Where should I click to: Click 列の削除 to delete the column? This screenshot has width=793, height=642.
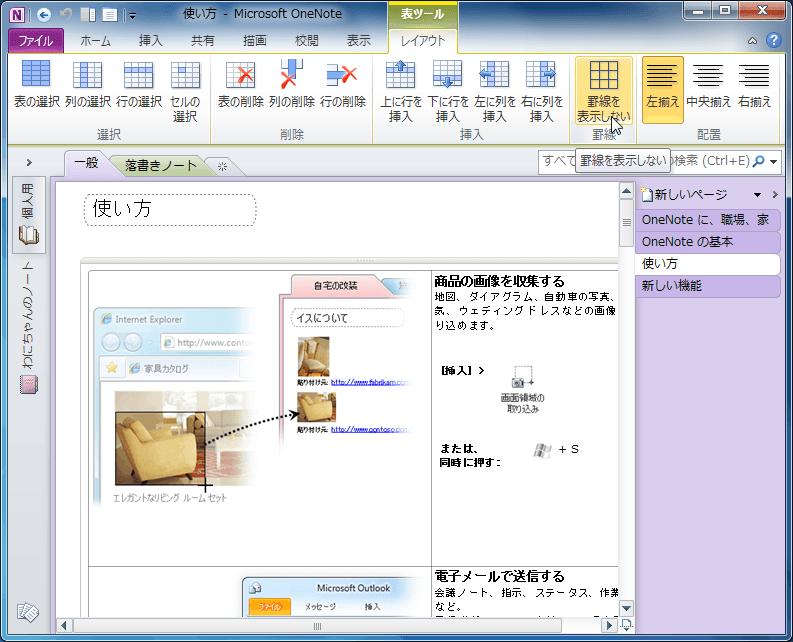point(292,84)
